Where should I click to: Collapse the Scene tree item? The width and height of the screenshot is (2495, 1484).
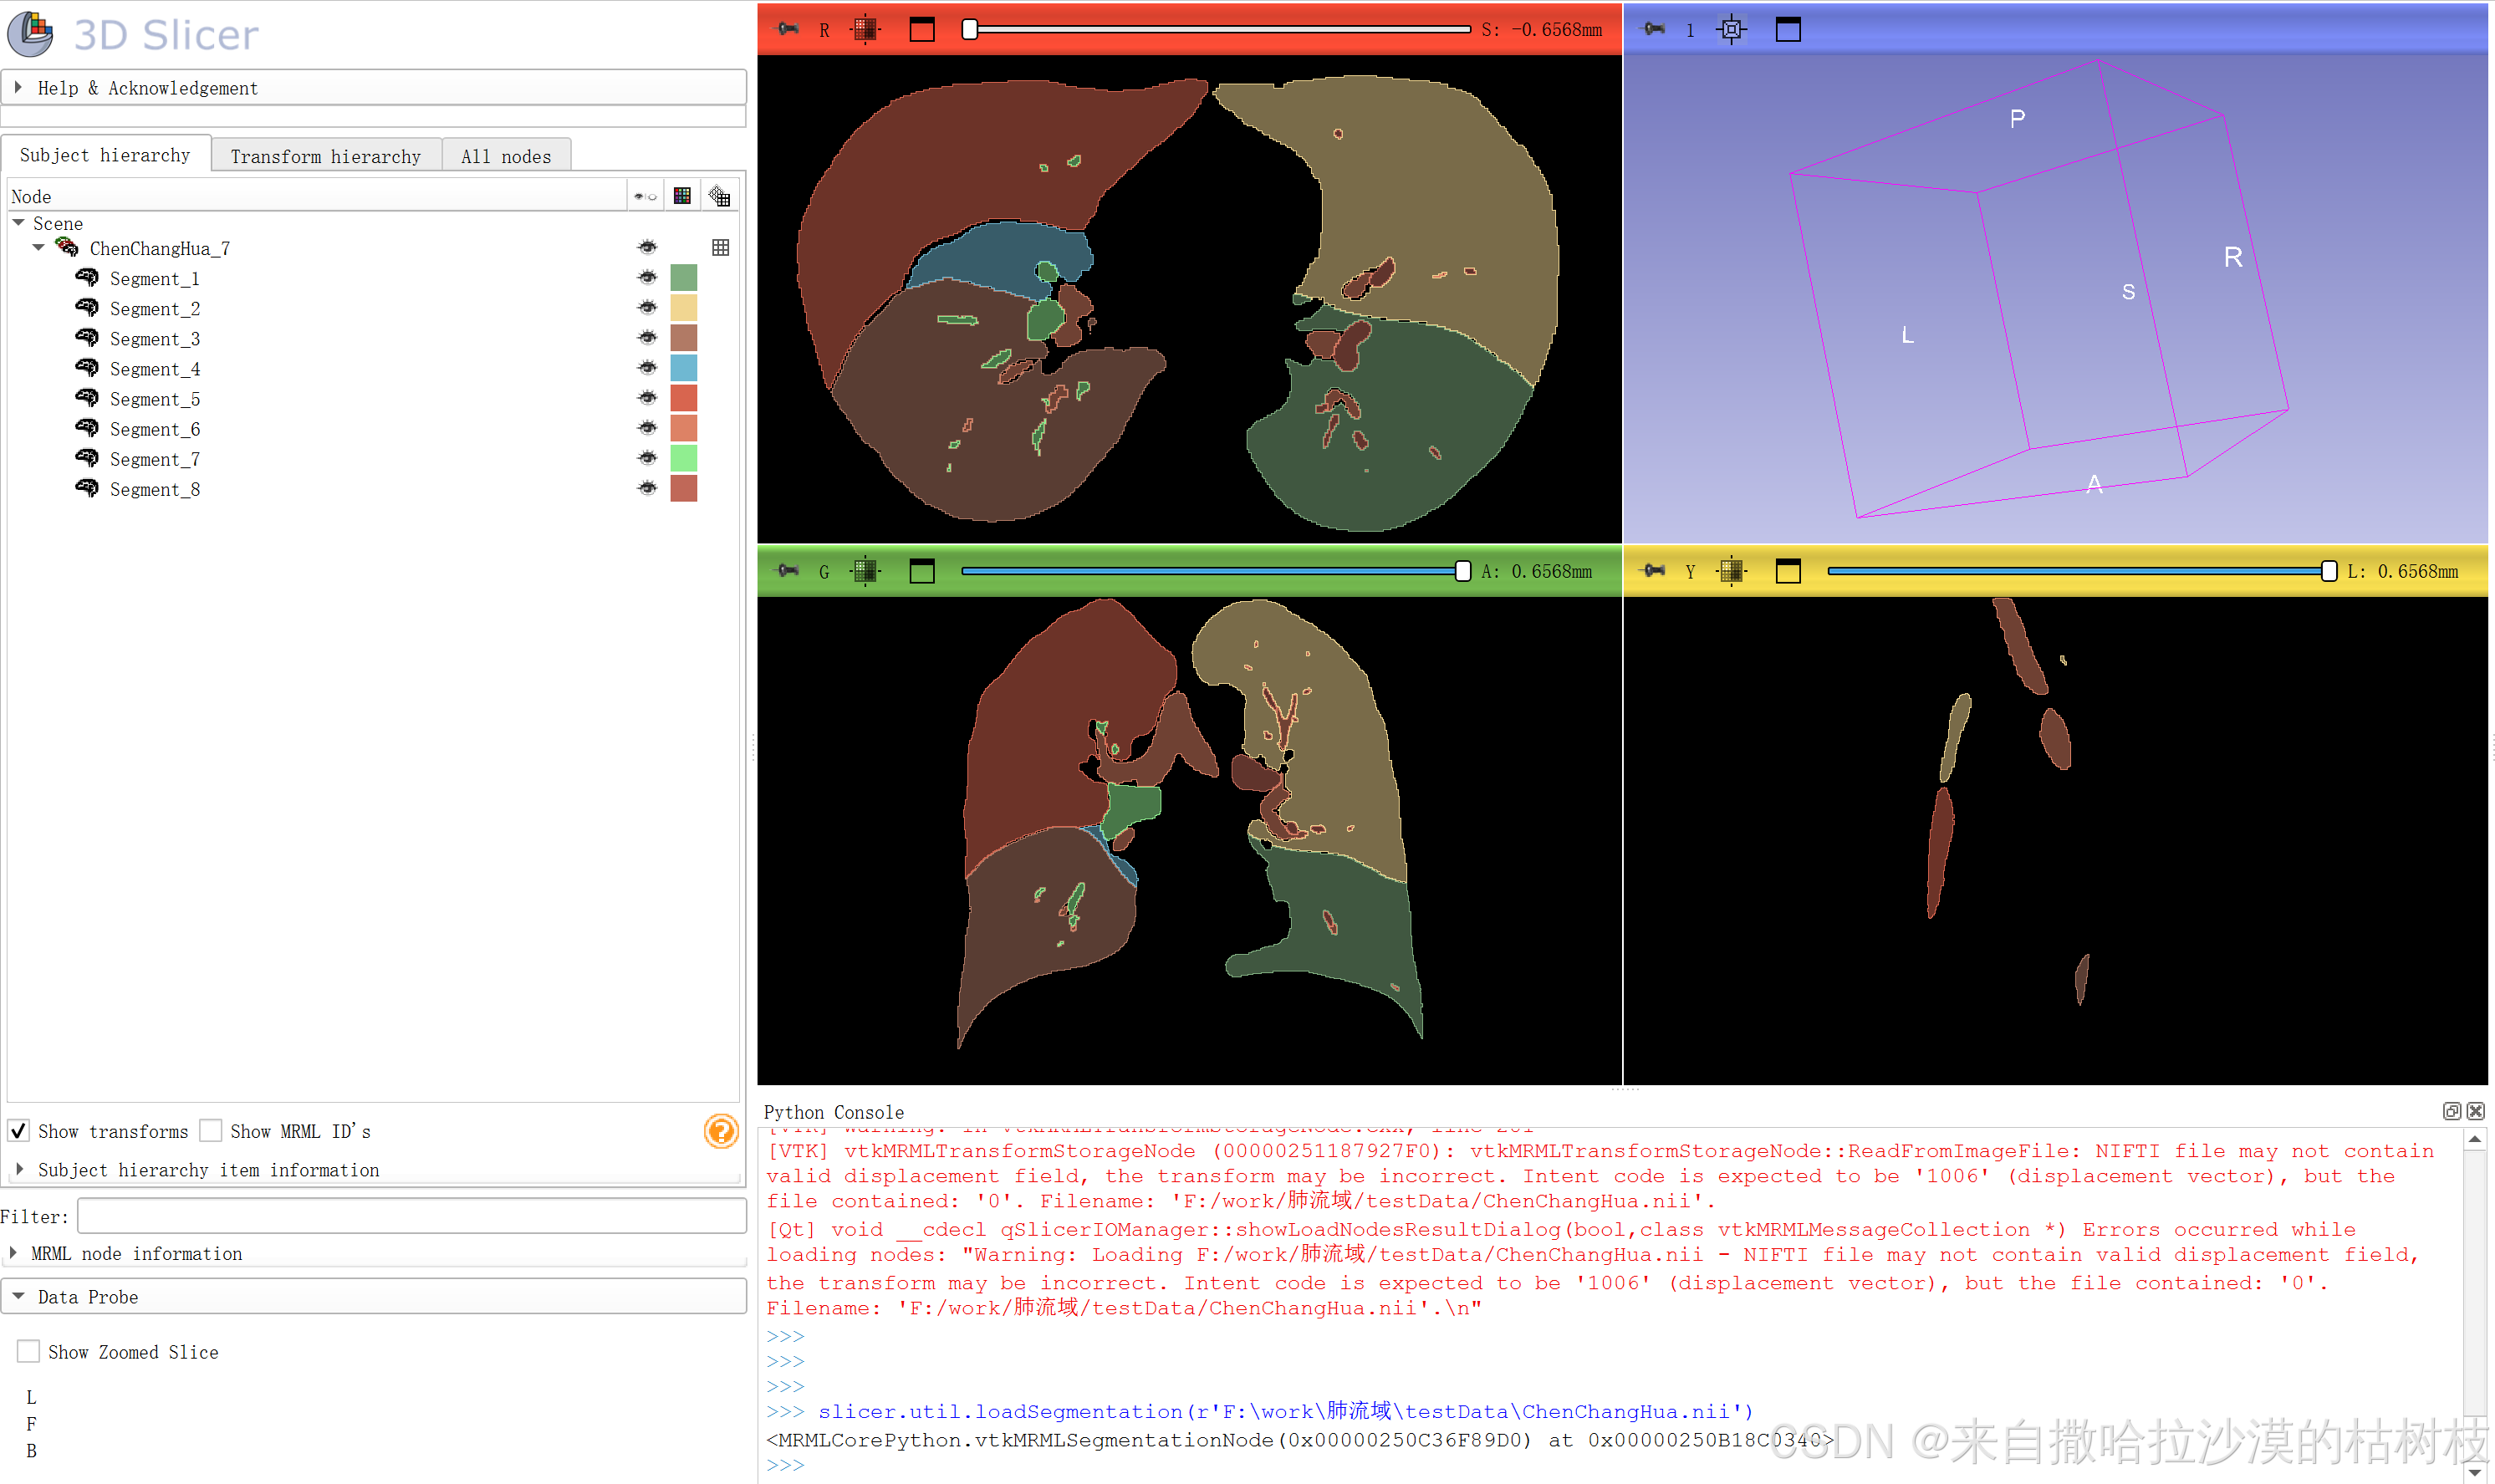coord(18,222)
